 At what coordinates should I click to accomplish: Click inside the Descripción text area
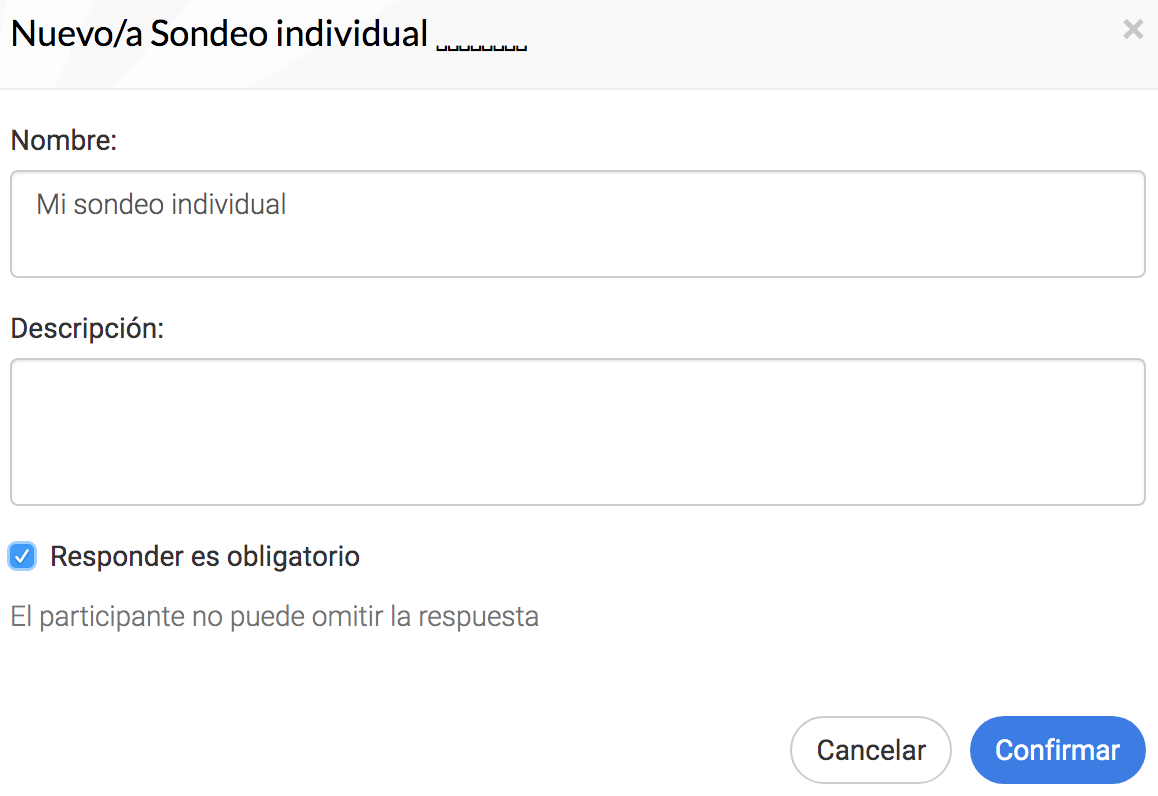pos(578,432)
